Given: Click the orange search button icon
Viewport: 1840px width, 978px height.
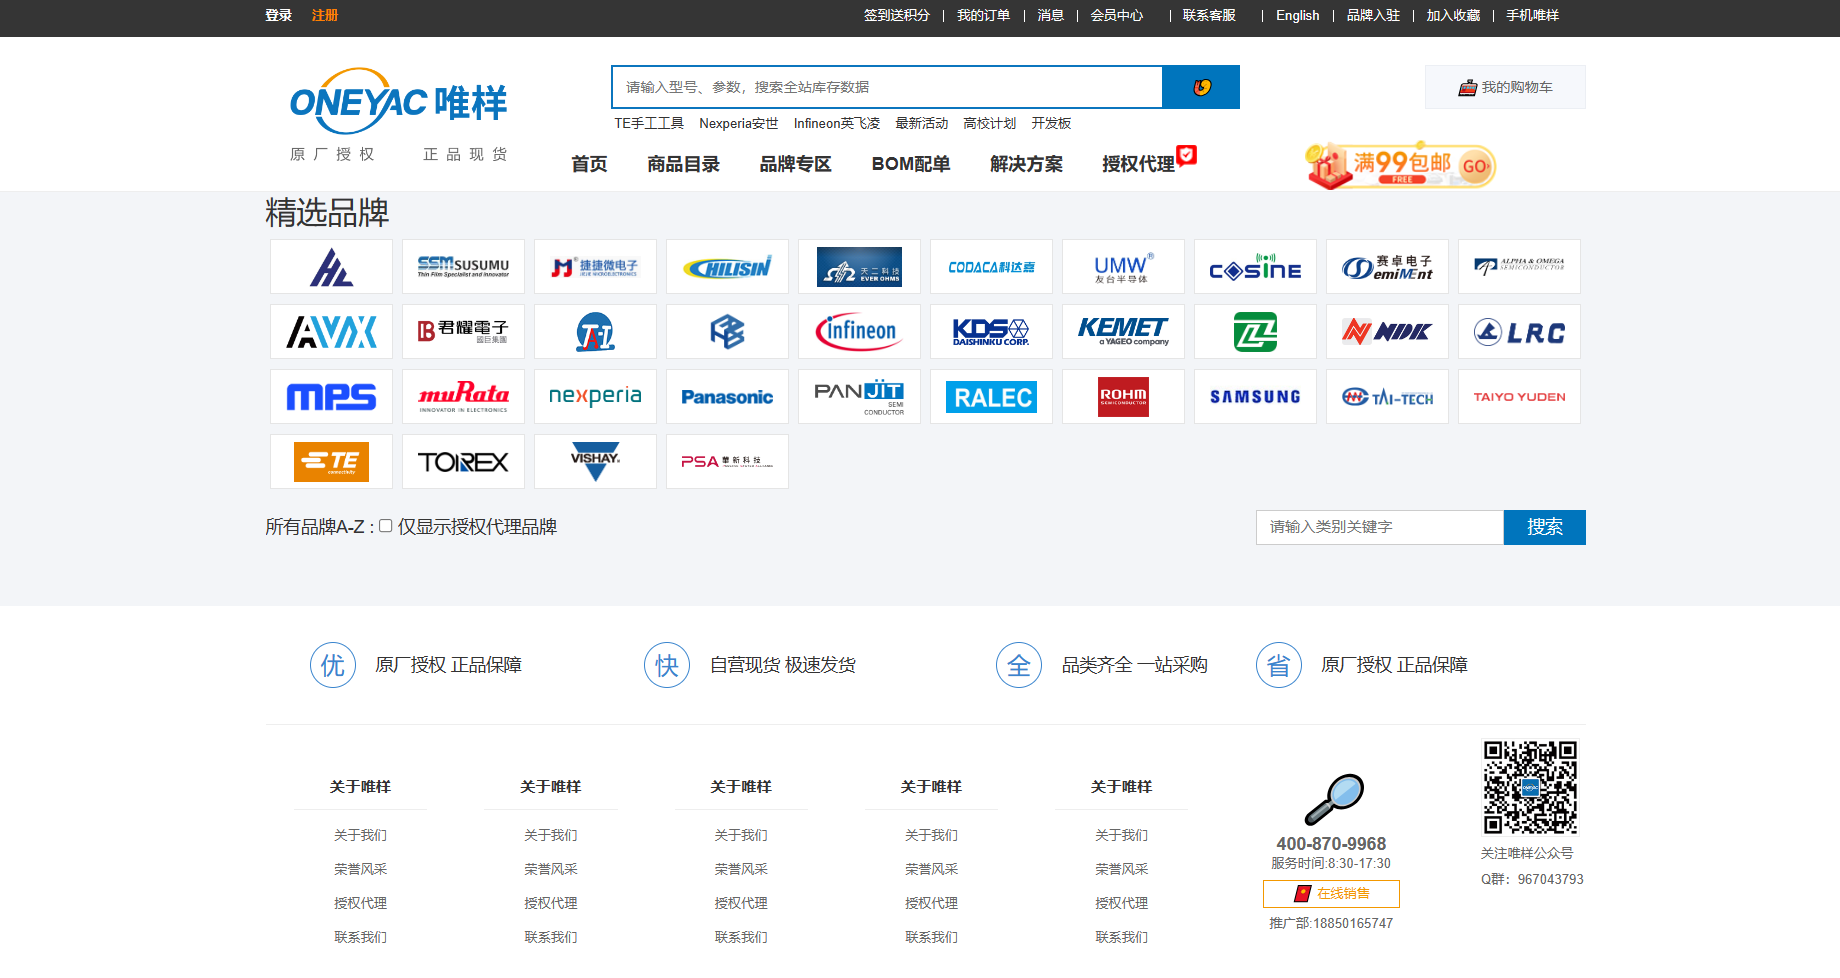Looking at the screenshot, I should tap(1201, 87).
